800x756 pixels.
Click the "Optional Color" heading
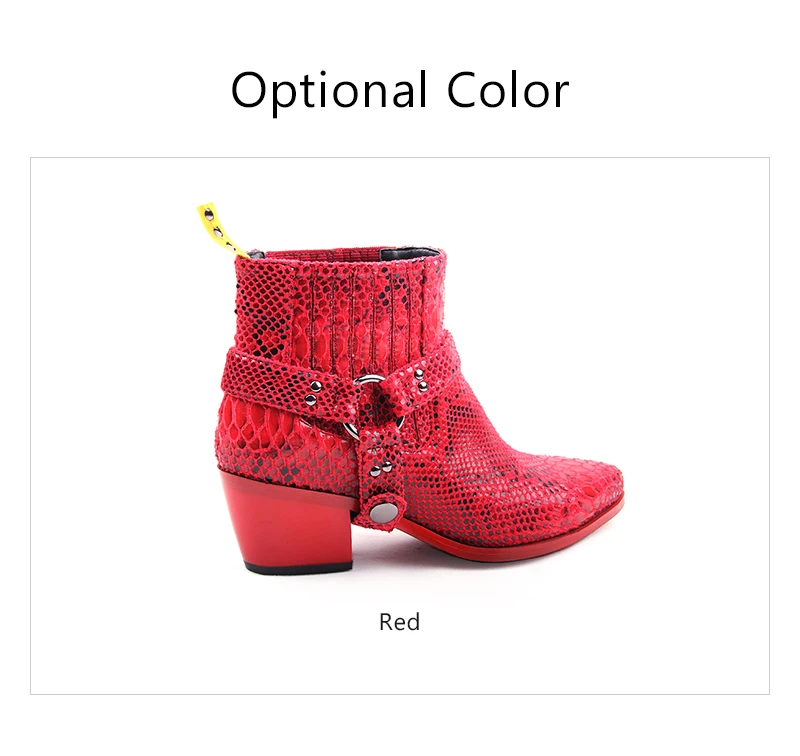[399, 90]
